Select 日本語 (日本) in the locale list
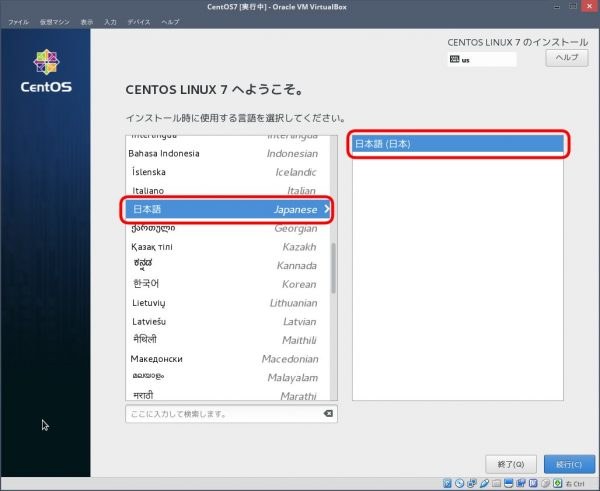Viewport: 600px width, 491px height. click(458, 144)
